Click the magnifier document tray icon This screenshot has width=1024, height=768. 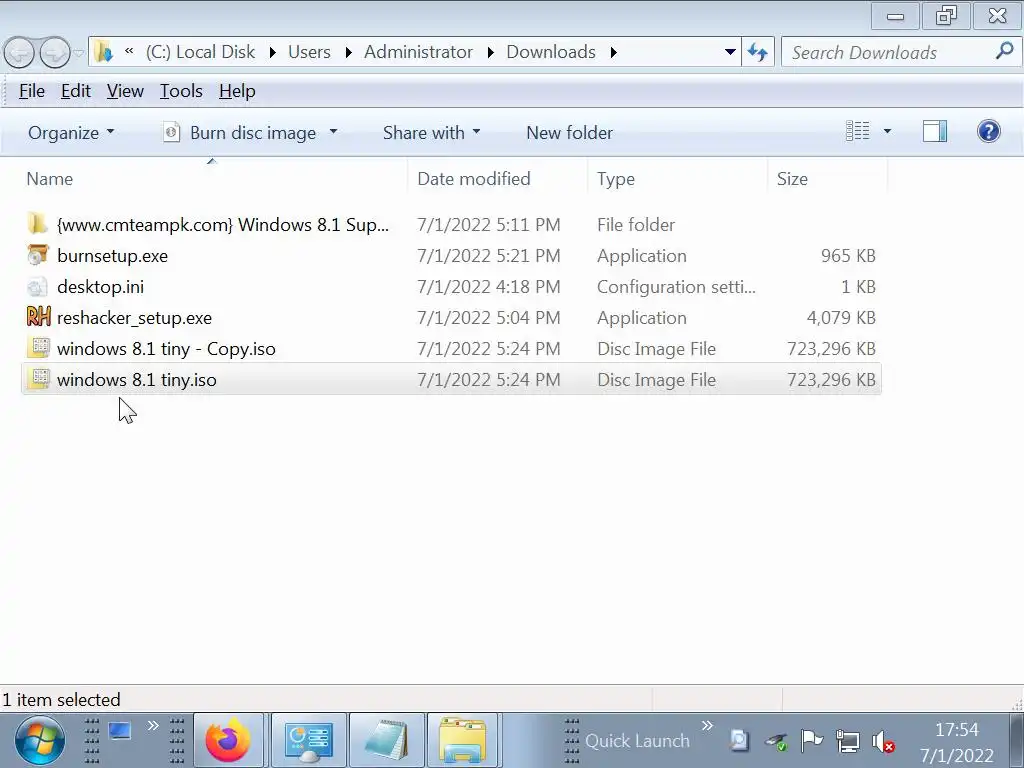point(739,741)
